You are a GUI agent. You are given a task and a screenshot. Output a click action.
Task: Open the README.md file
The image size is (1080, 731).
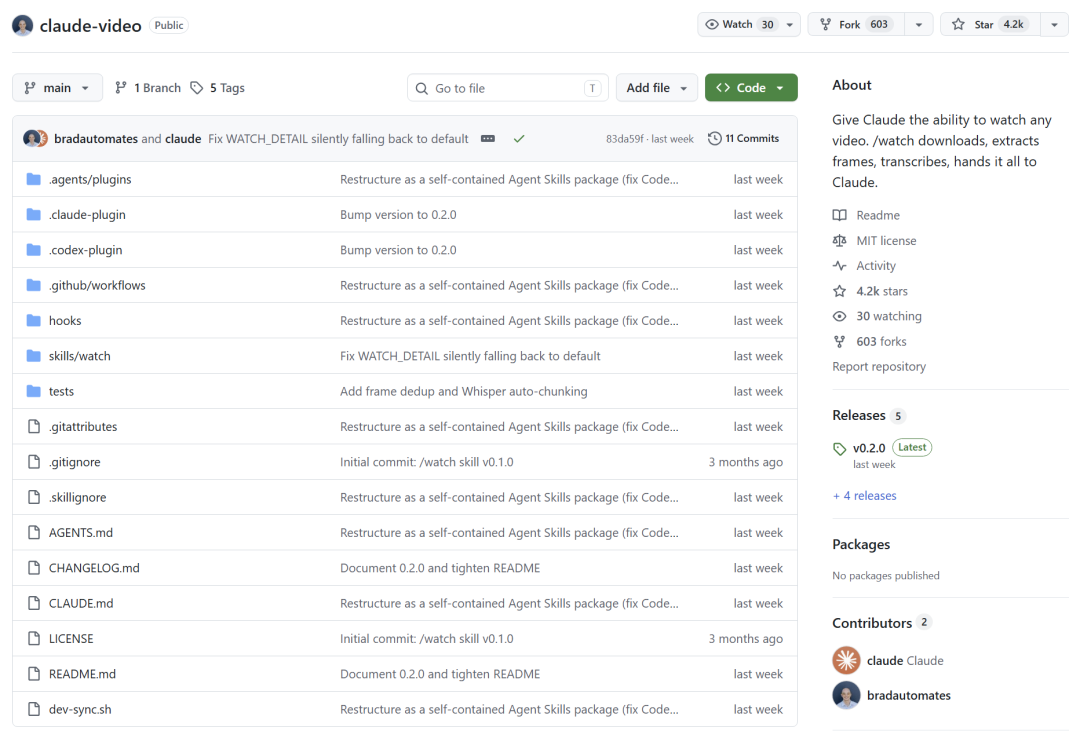click(x=82, y=674)
